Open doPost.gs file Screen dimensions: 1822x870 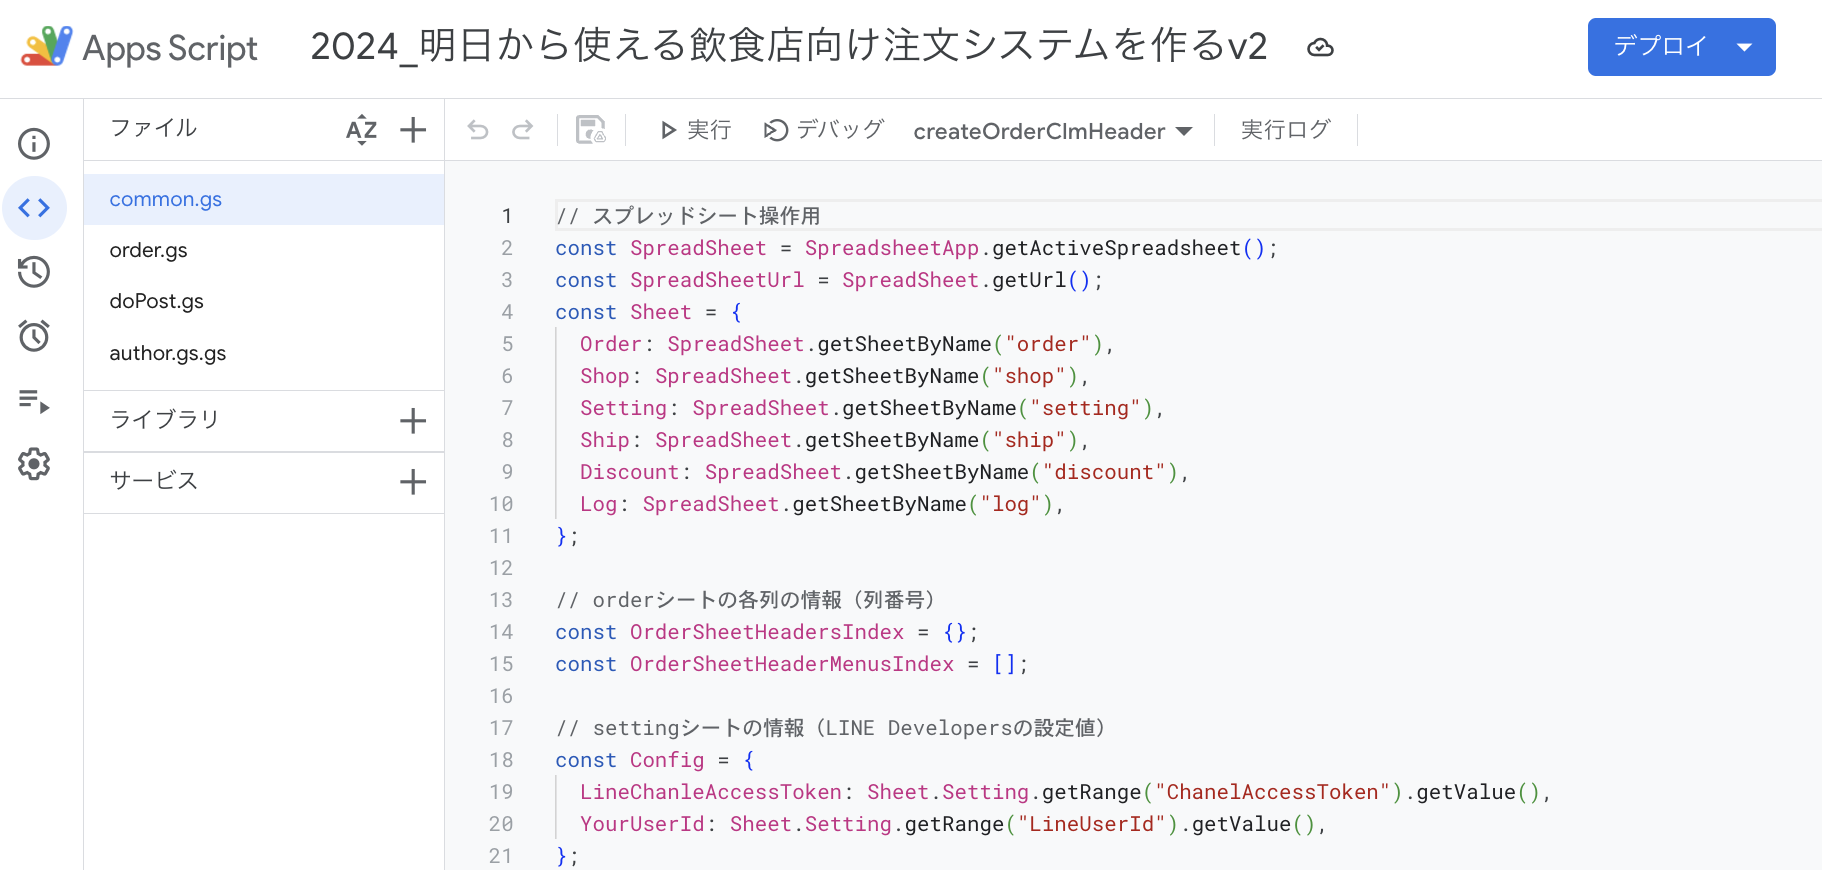(x=264, y=301)
